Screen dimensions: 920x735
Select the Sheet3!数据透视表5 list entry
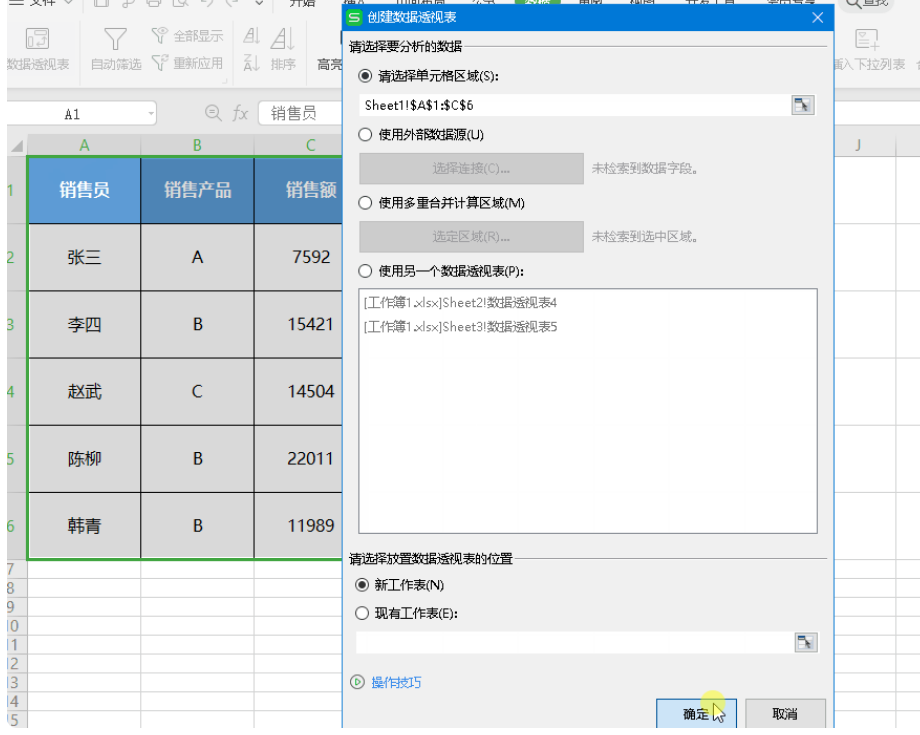tap(460, 326)
